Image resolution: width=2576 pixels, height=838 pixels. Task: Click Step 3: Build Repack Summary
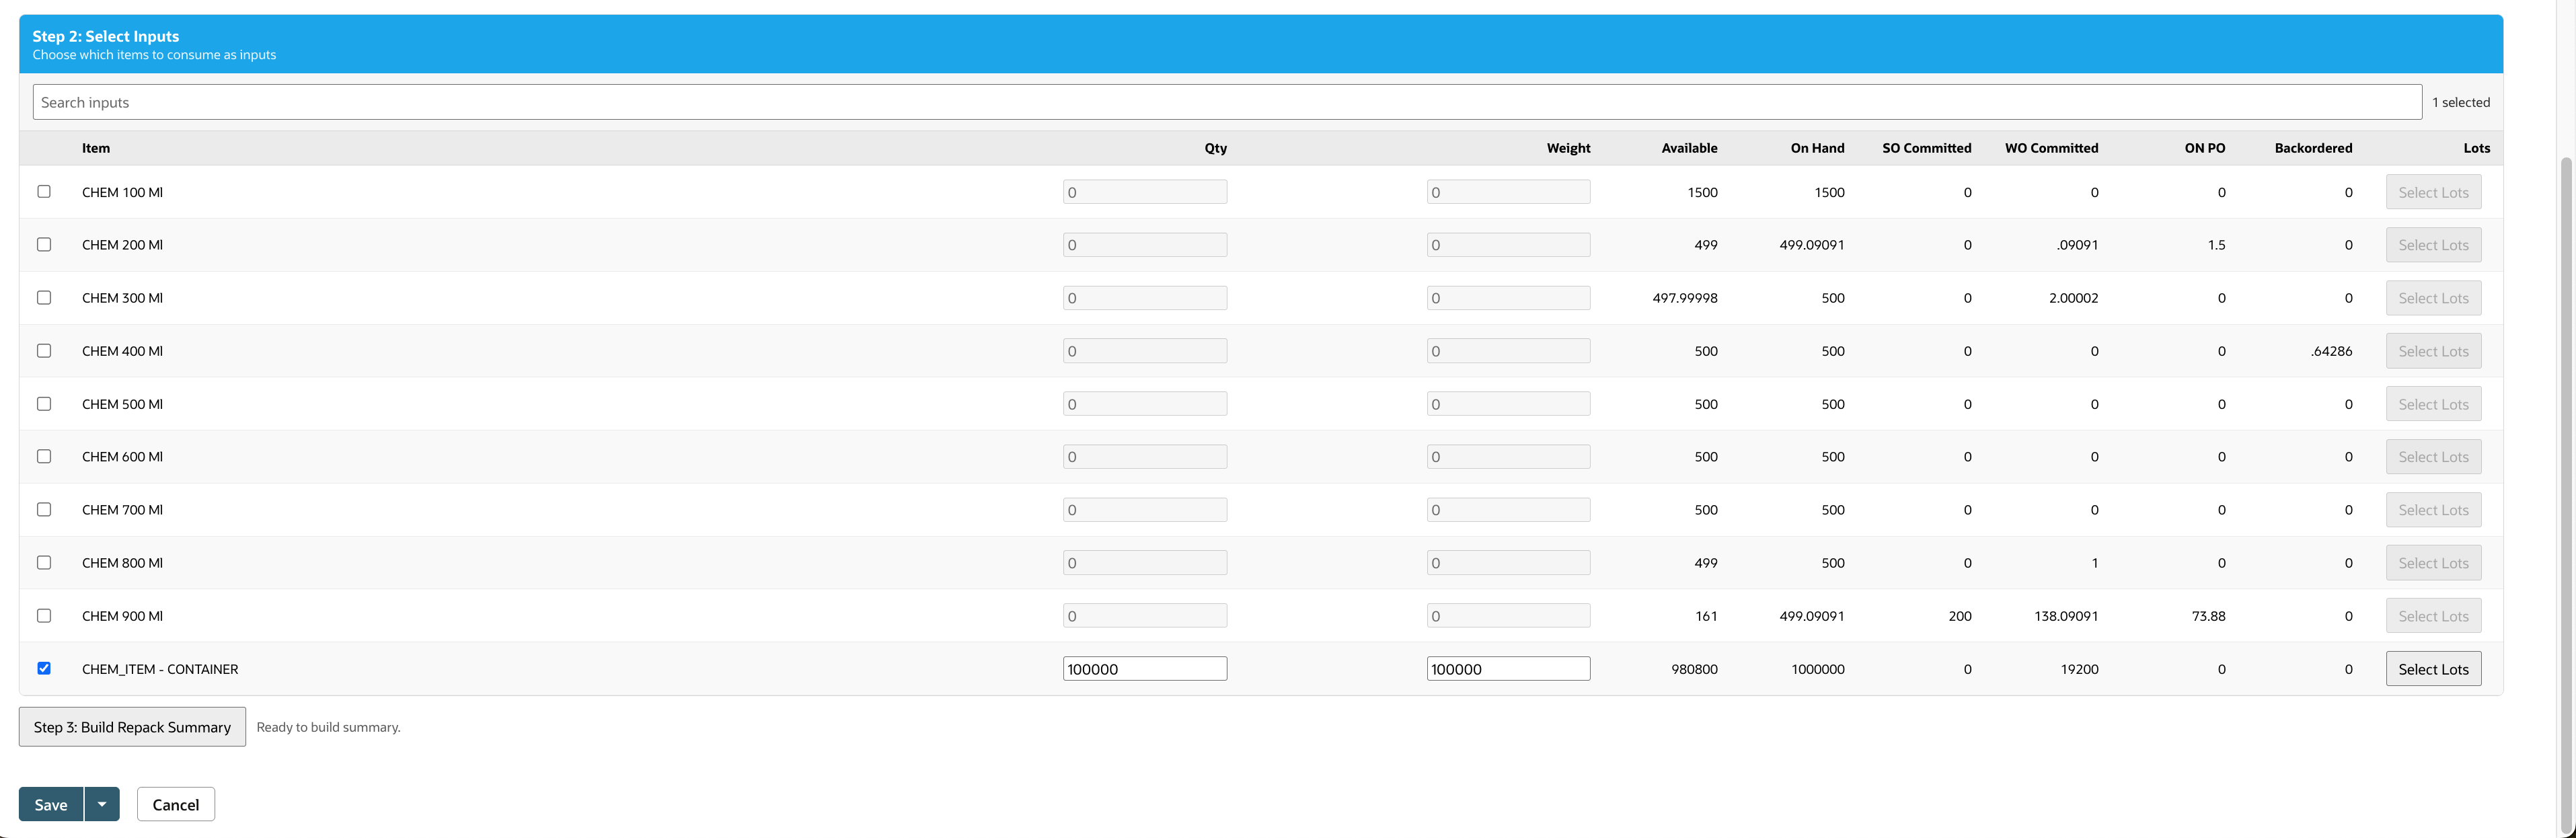[131, 726]
